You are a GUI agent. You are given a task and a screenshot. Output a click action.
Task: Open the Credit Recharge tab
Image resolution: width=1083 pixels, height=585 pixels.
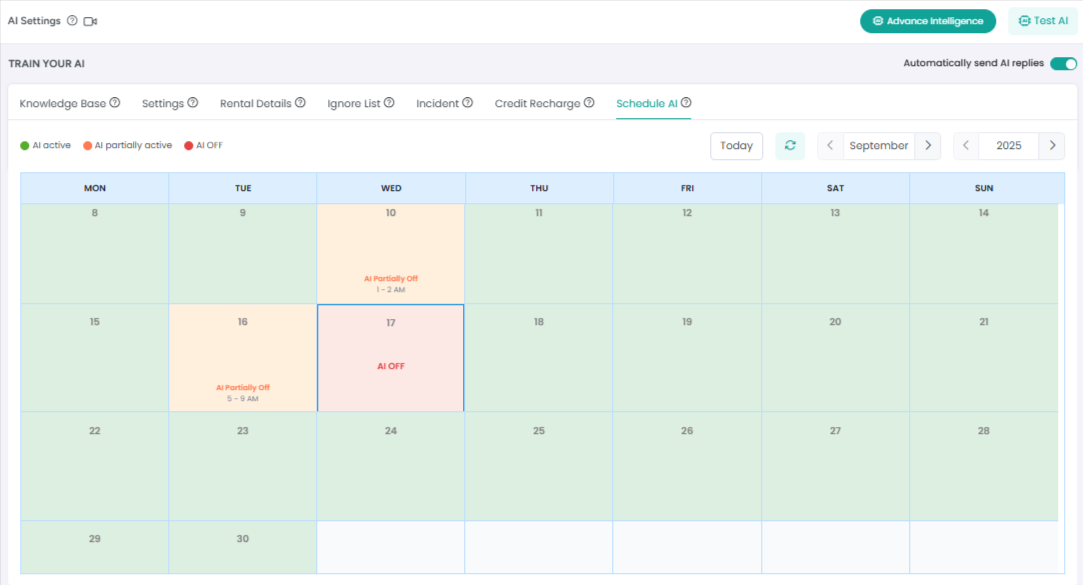(x=537, y=104)
